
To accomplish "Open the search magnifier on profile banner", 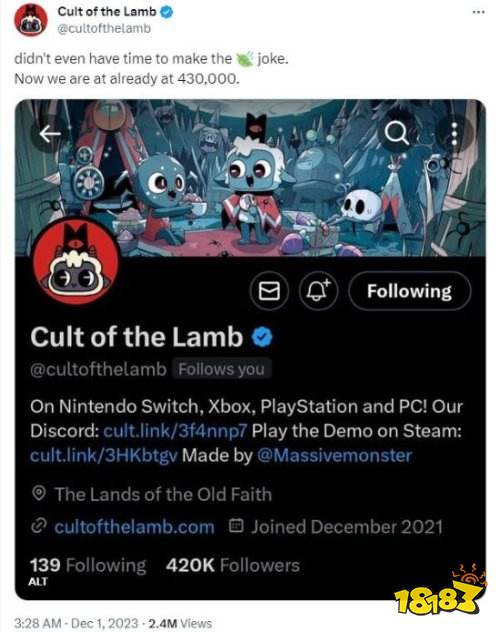I will click(396, 133).
